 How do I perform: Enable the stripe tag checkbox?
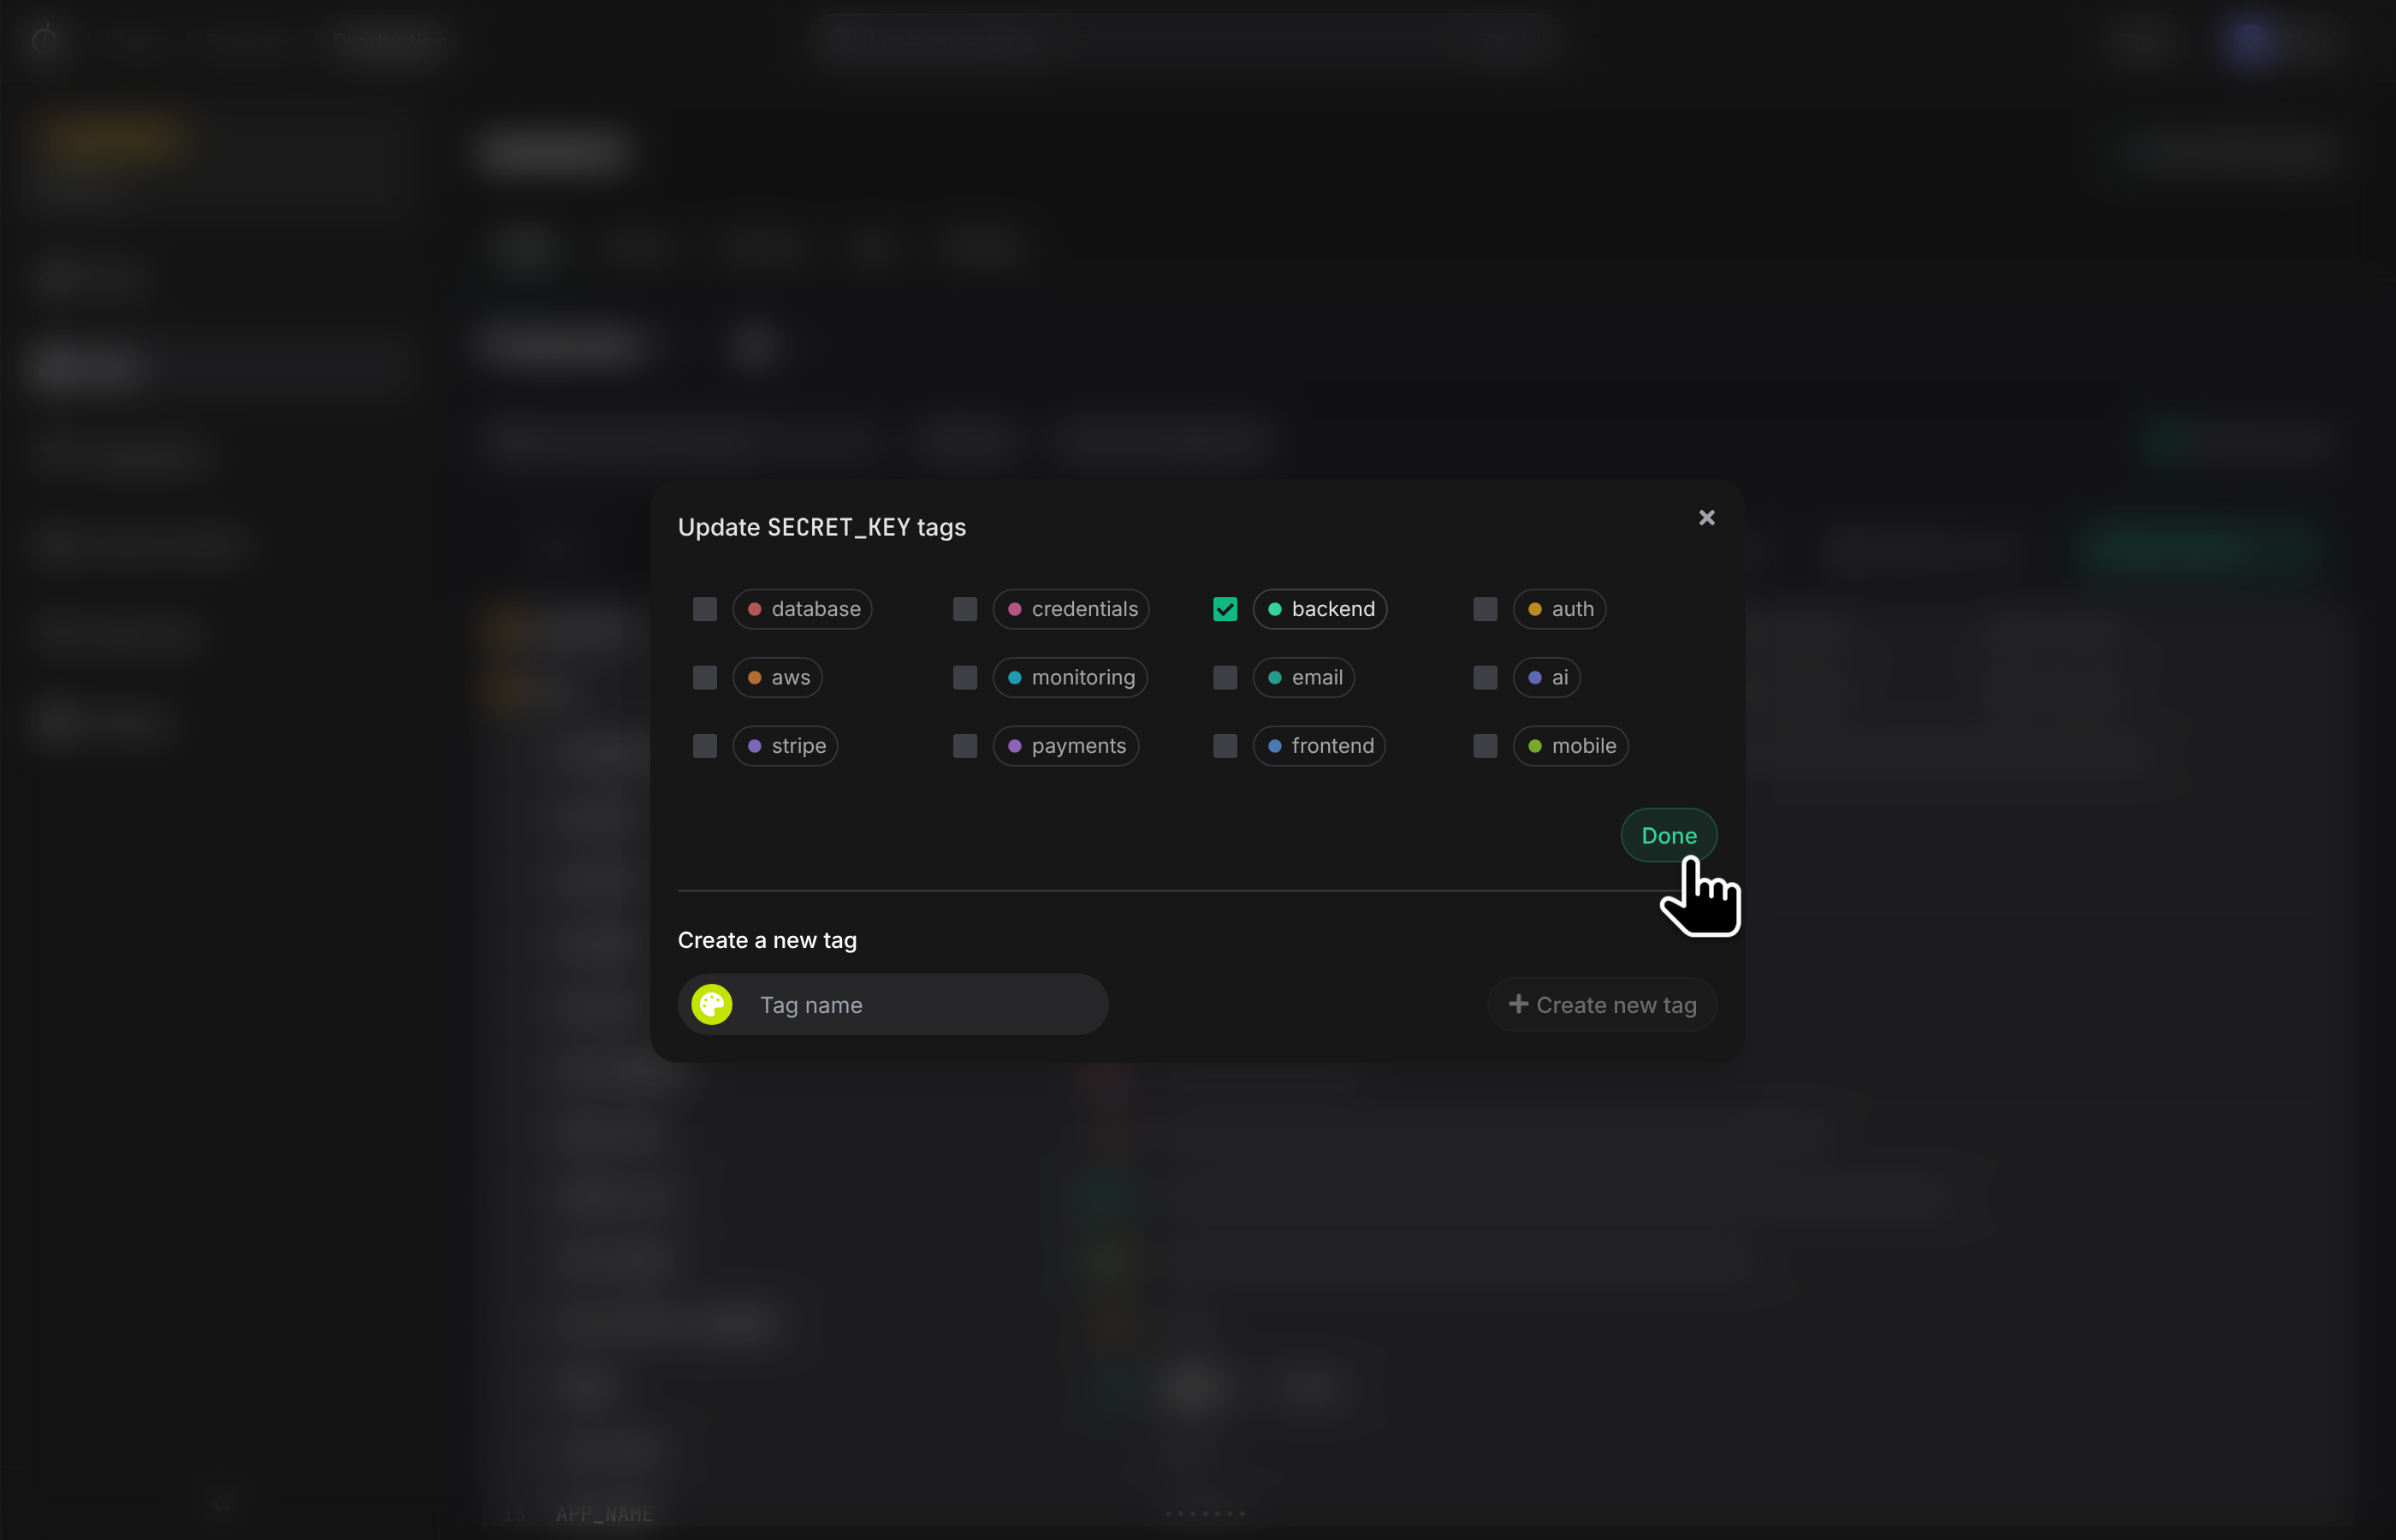tap(705, 746)
